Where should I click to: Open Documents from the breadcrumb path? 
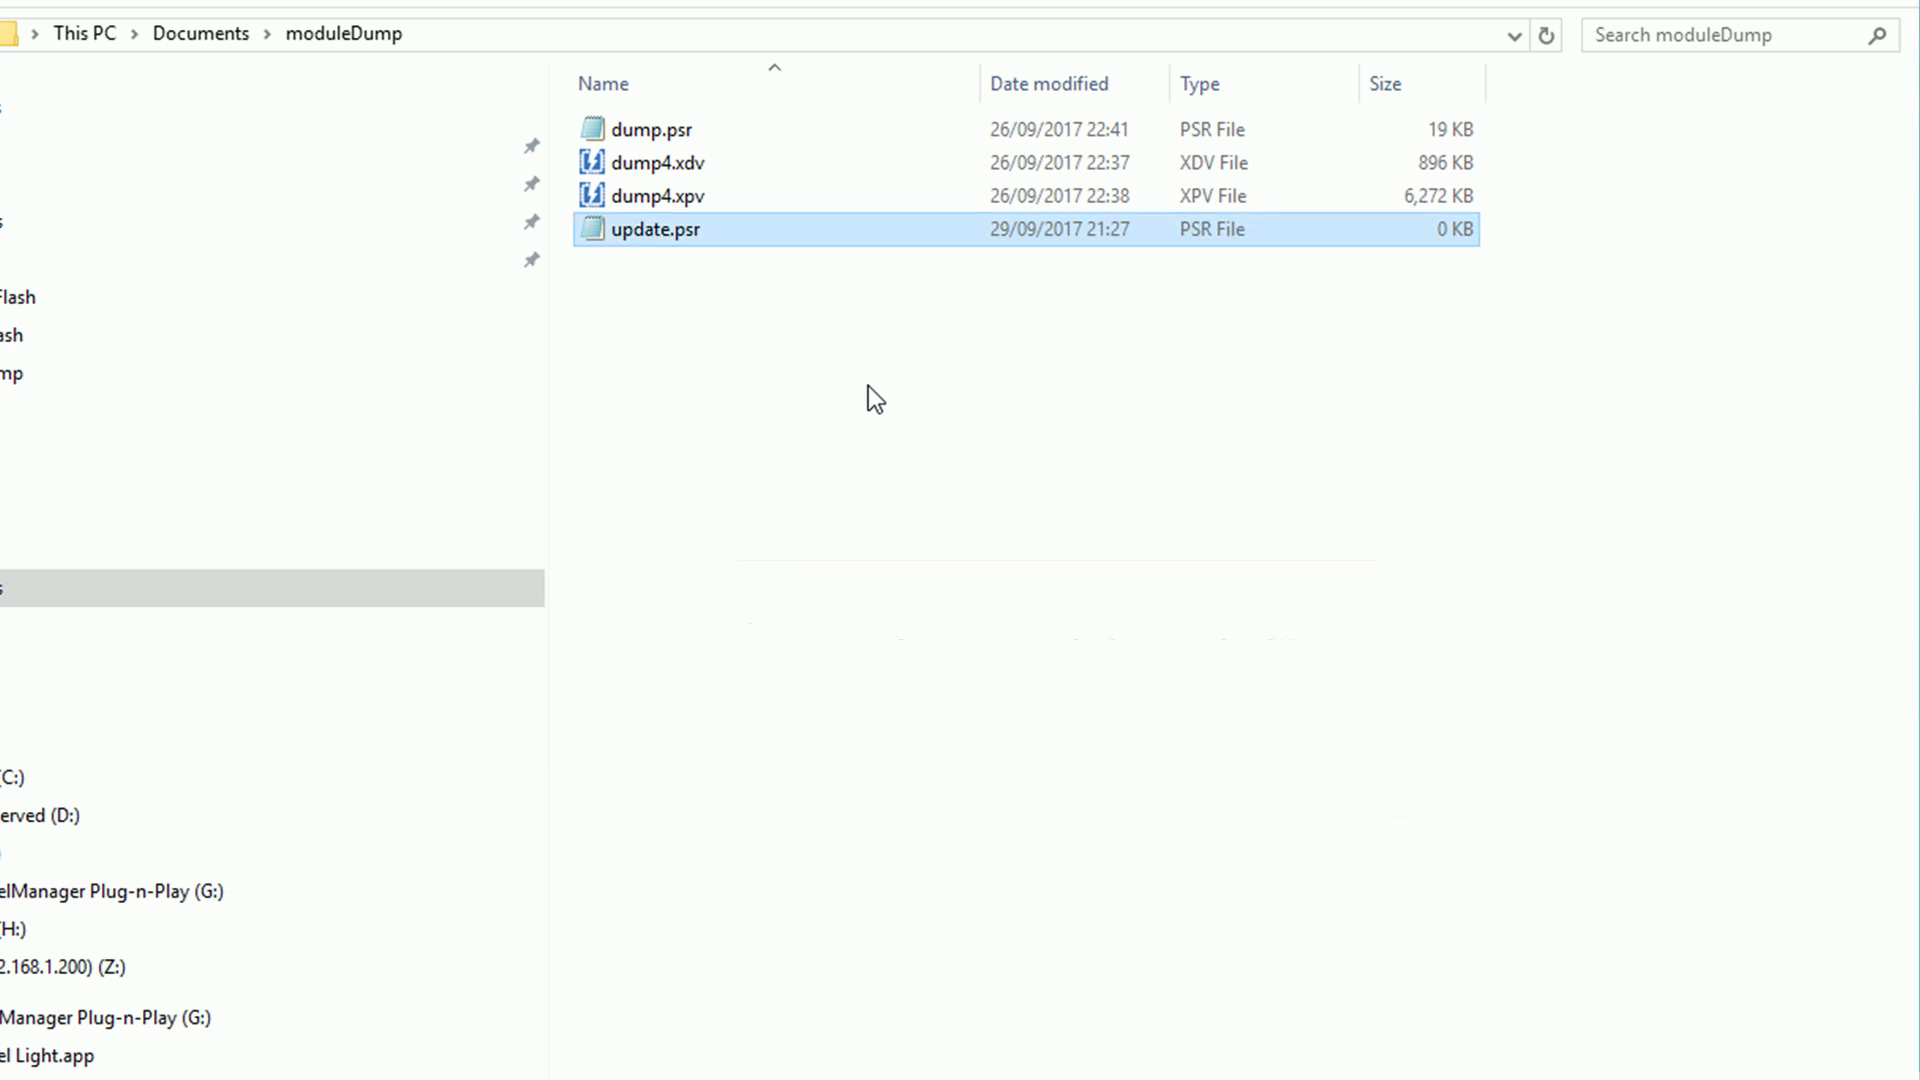[x=200, y=33]
